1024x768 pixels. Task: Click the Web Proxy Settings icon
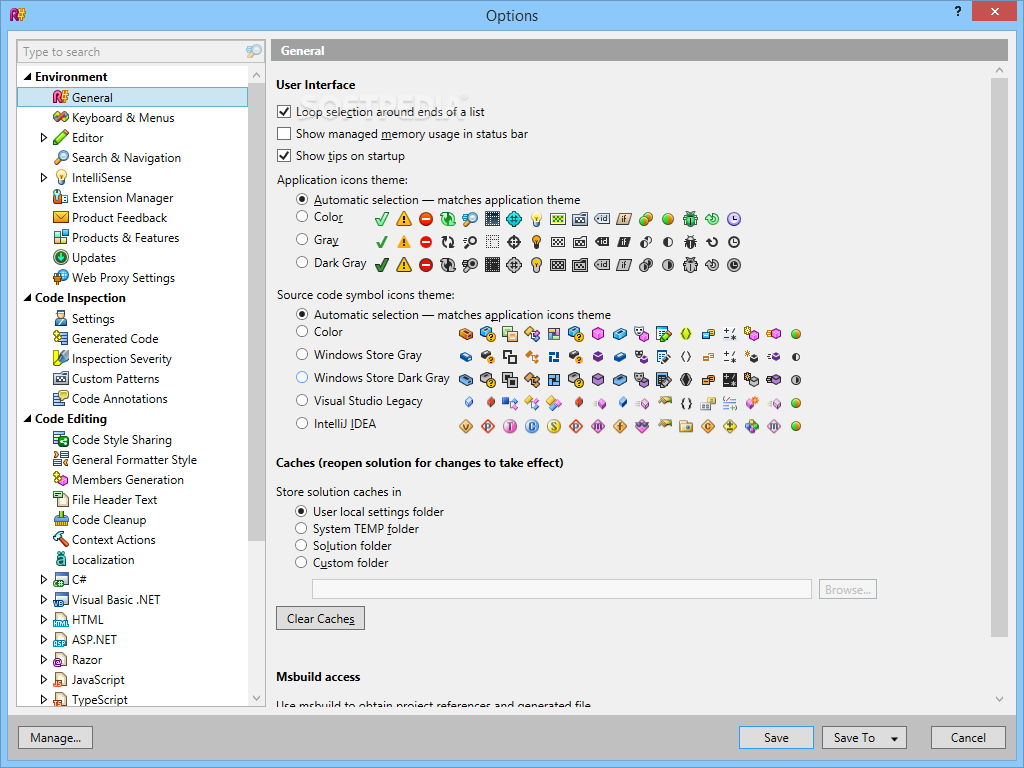click(x=61, y=278)
